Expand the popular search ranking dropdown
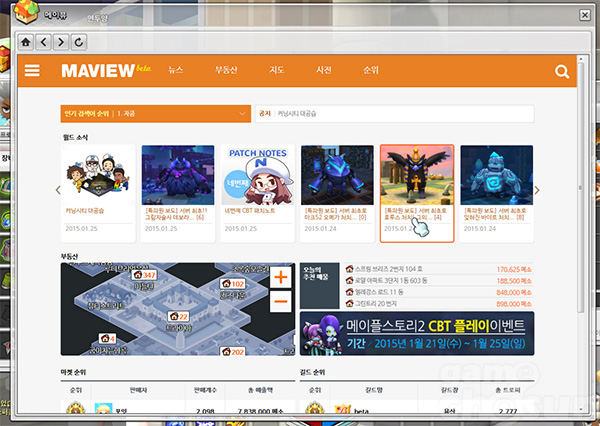600x426 pixels. (x=244, y=115)
